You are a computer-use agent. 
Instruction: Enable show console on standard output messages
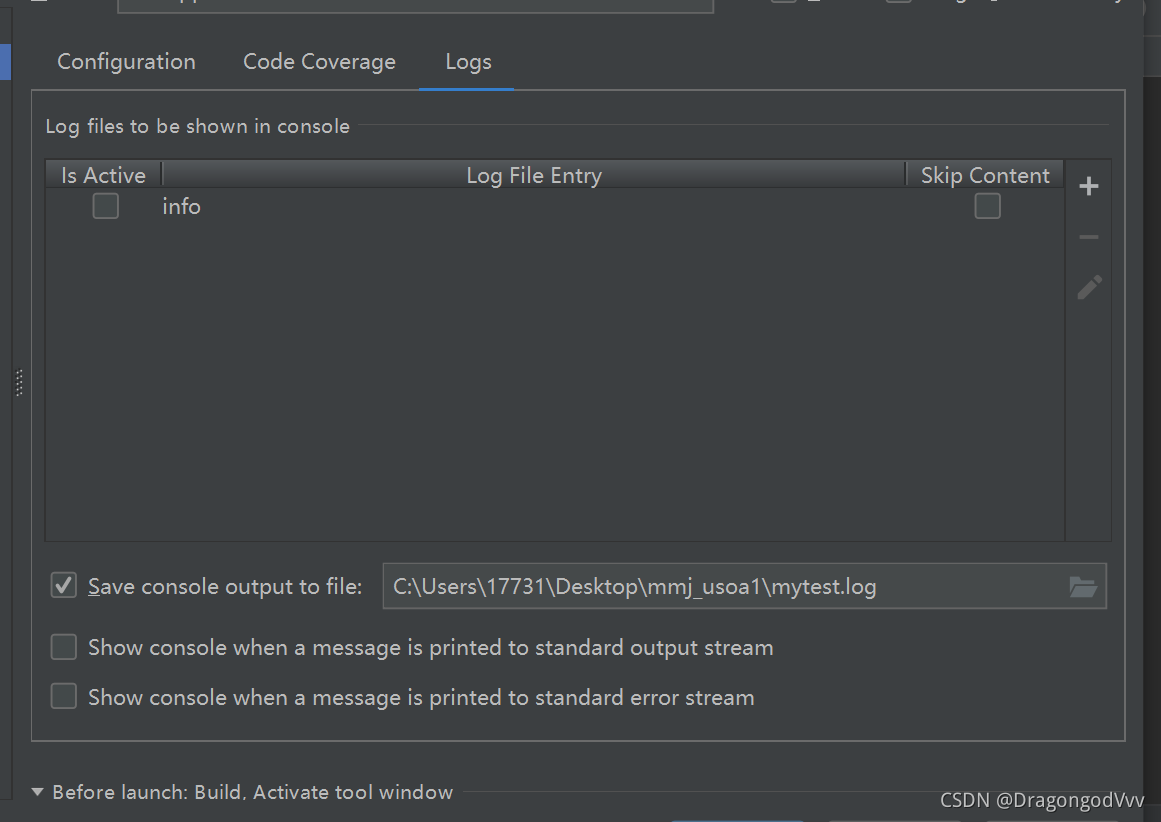63,647
